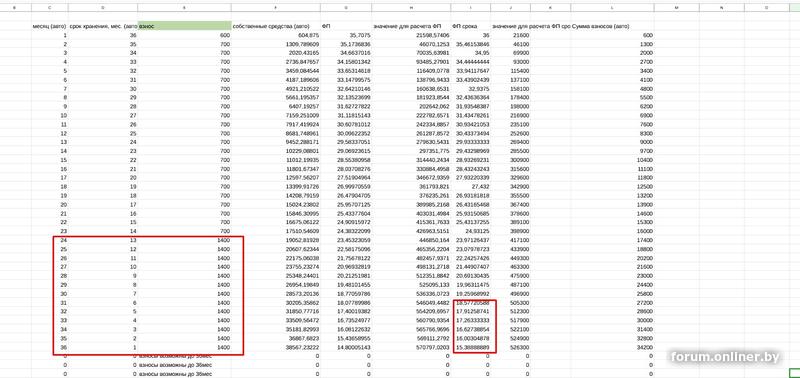Image resolution: width=800 pixels, height=378 pixels.
Task: Click the "месяц (авто)" header cell
Action: [49, 26]
